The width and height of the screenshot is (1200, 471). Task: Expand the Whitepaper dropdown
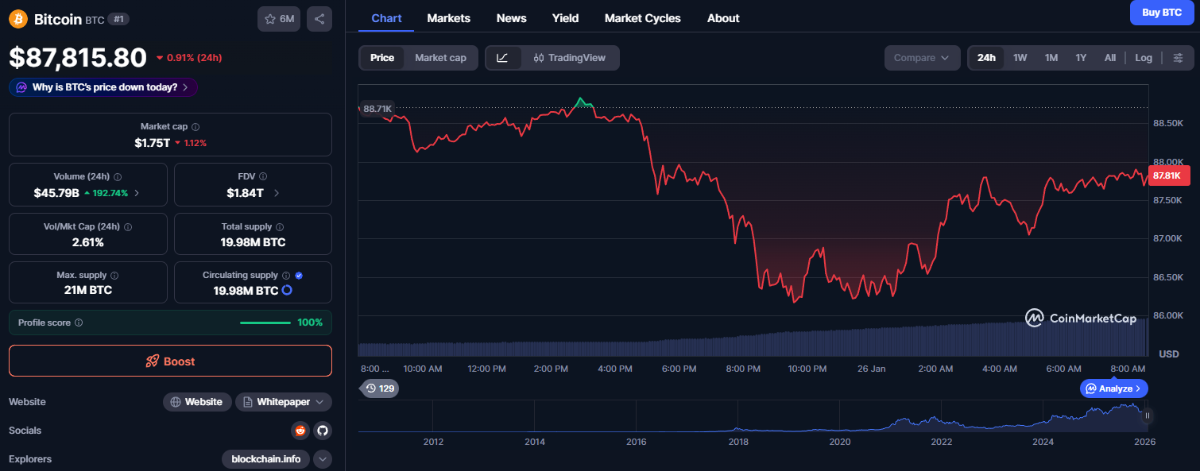(284, 402)
